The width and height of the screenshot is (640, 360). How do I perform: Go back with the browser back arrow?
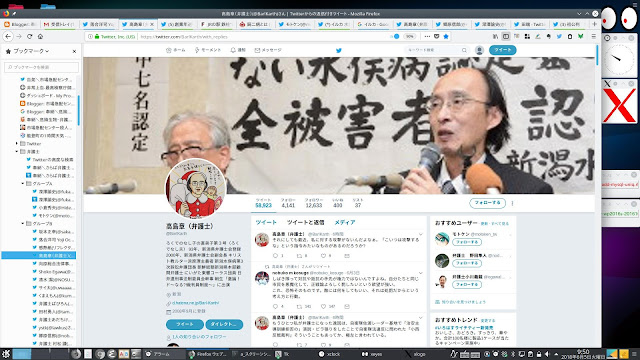[x=8, y=36]
